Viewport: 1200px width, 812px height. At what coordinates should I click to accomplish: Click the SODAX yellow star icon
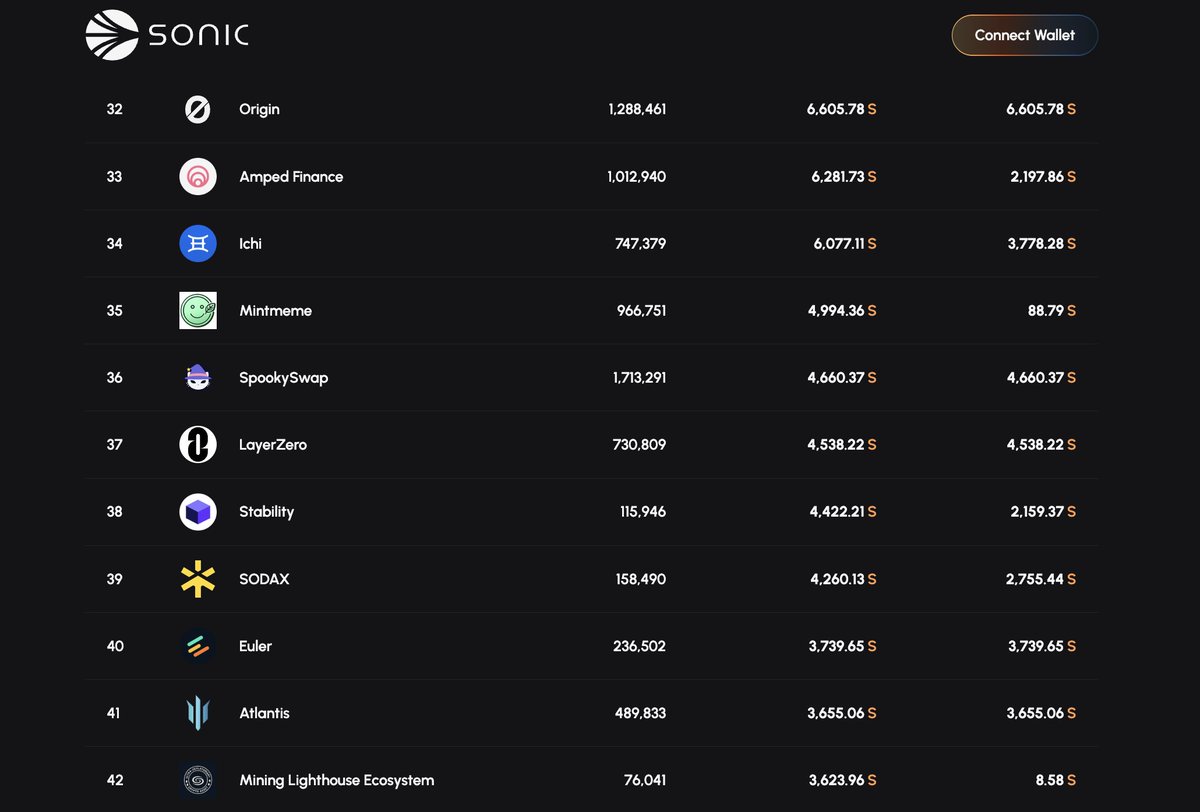click(198, 578)
